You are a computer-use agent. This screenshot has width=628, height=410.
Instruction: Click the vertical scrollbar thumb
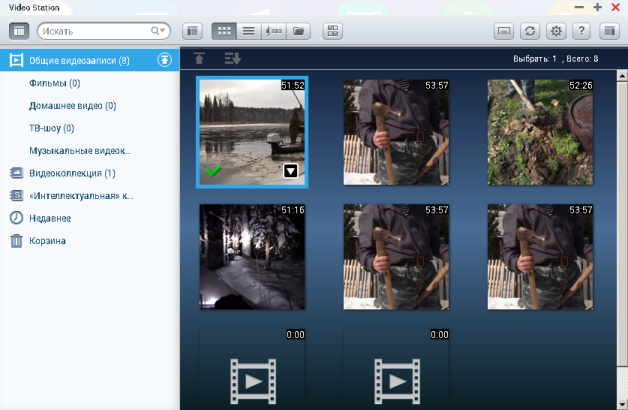pos(622,224)
